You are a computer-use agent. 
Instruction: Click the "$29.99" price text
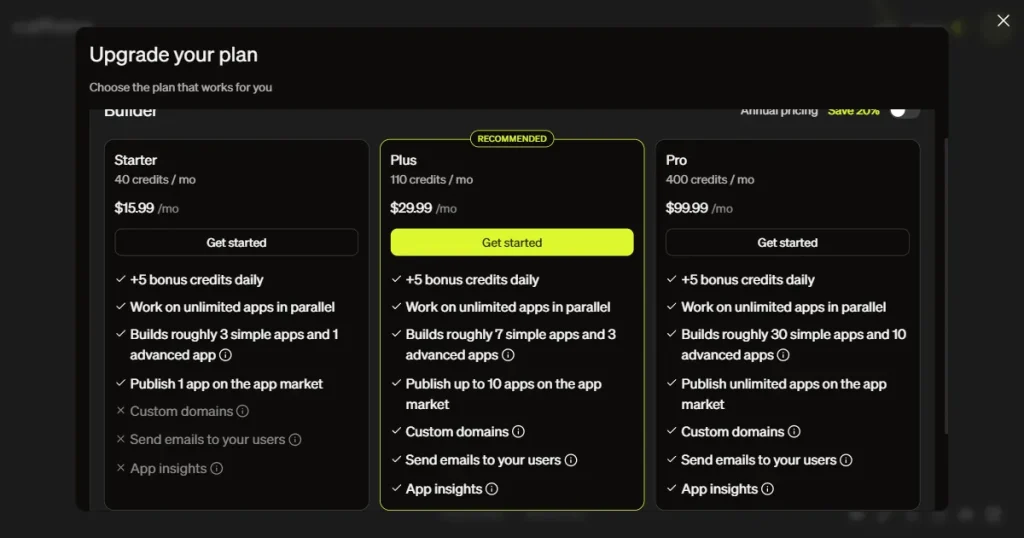(x=411, y=208)
